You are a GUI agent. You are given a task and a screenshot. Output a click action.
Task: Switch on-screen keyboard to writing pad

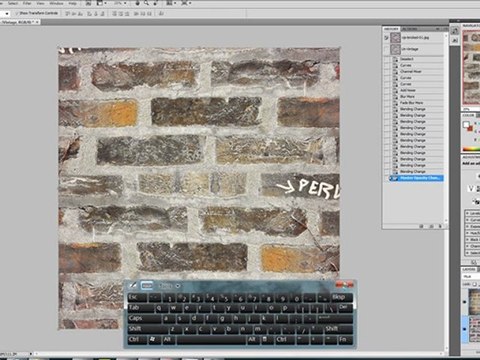[x=133, y=286]
